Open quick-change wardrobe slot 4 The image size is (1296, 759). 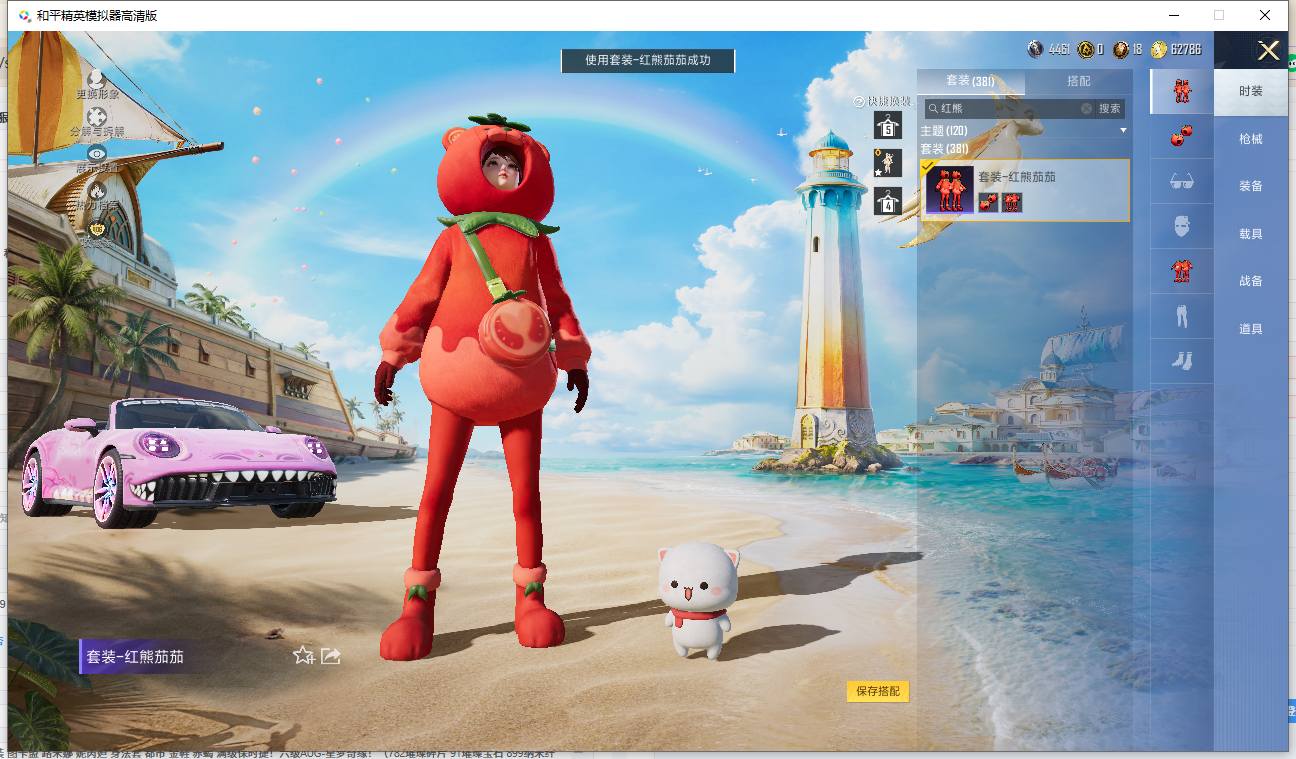(888, 201)
